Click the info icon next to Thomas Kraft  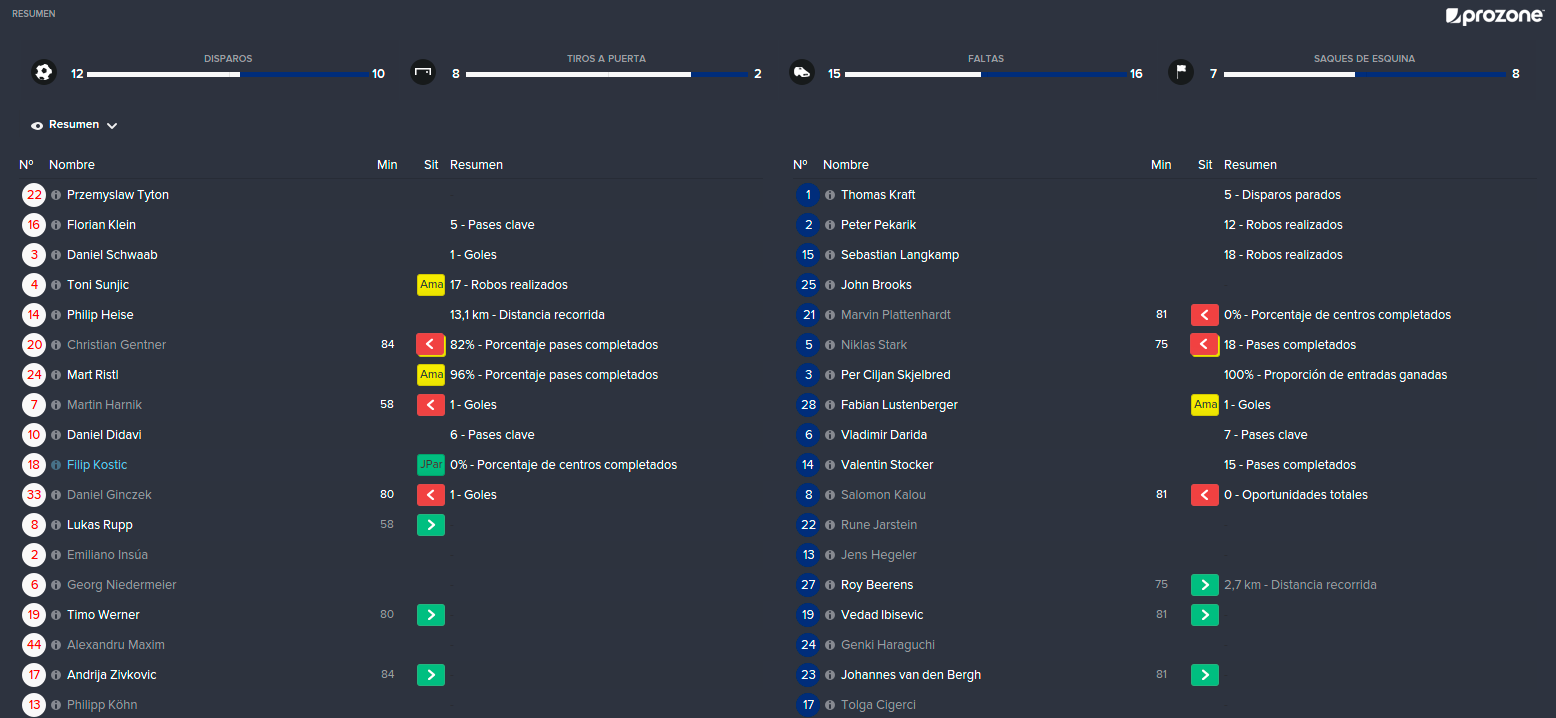point(830,195)
